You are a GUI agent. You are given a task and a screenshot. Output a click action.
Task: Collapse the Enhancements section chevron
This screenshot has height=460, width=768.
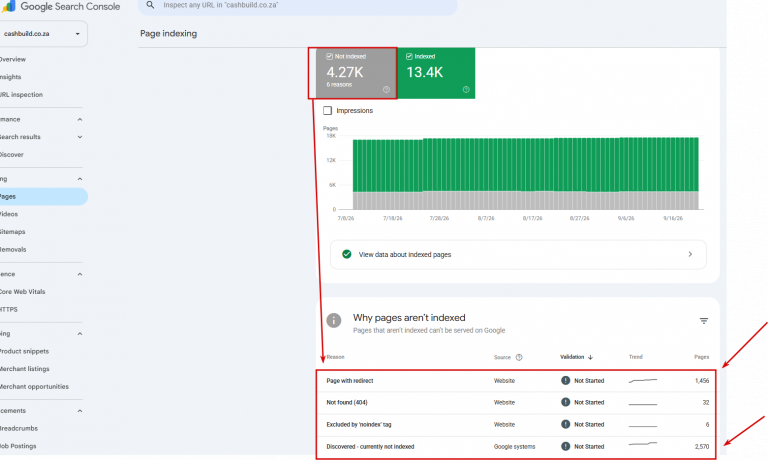tap(80, 411)
